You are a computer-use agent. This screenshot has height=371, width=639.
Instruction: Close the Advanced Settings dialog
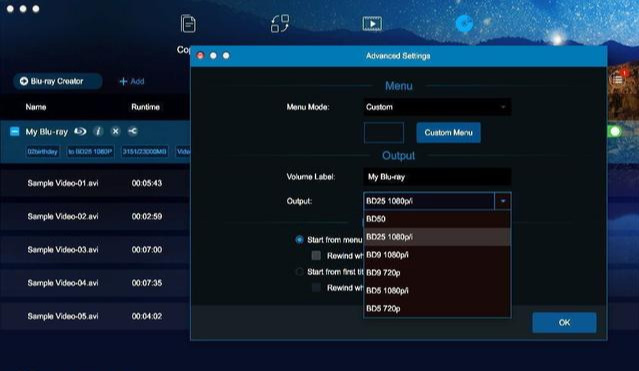click(x=200, y=55)
